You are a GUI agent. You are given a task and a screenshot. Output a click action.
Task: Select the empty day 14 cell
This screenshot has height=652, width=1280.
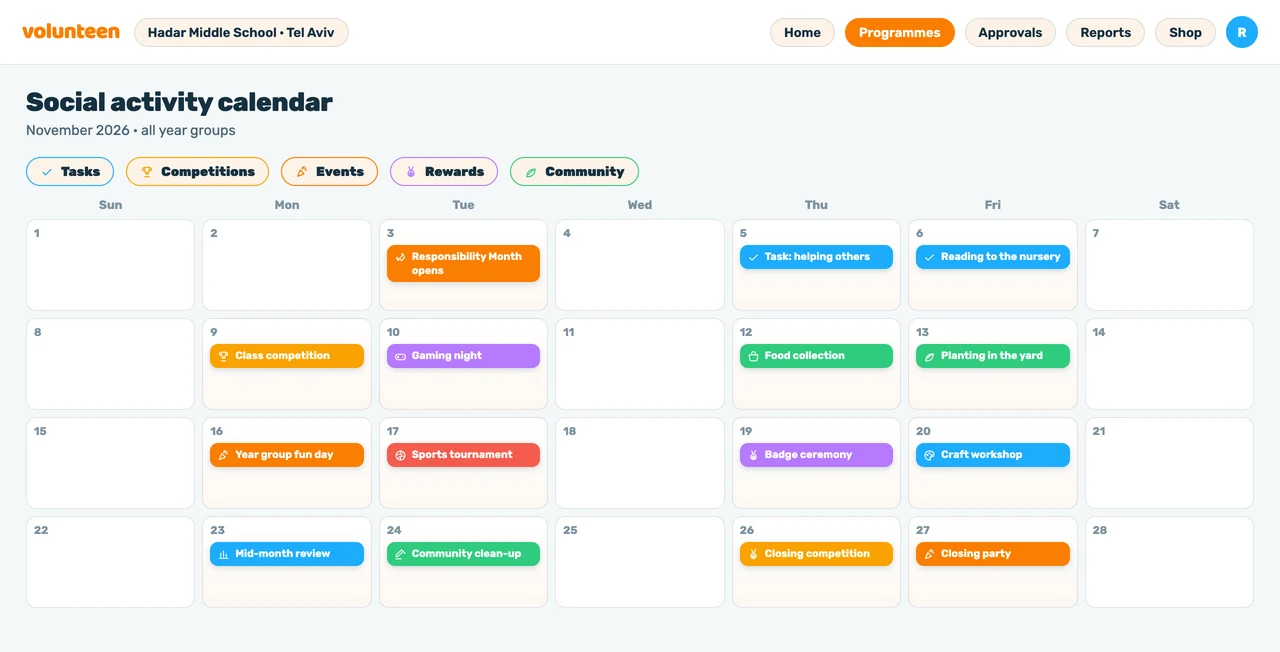pyautogui.click(x=1169, y=364)
